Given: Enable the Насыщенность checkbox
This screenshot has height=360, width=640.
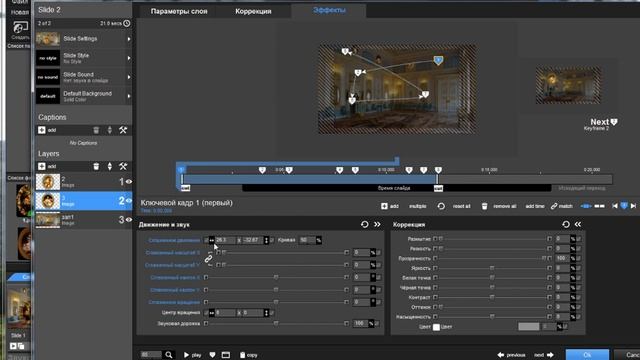Looking at the screenshot, I should click(x=435, y=317).
